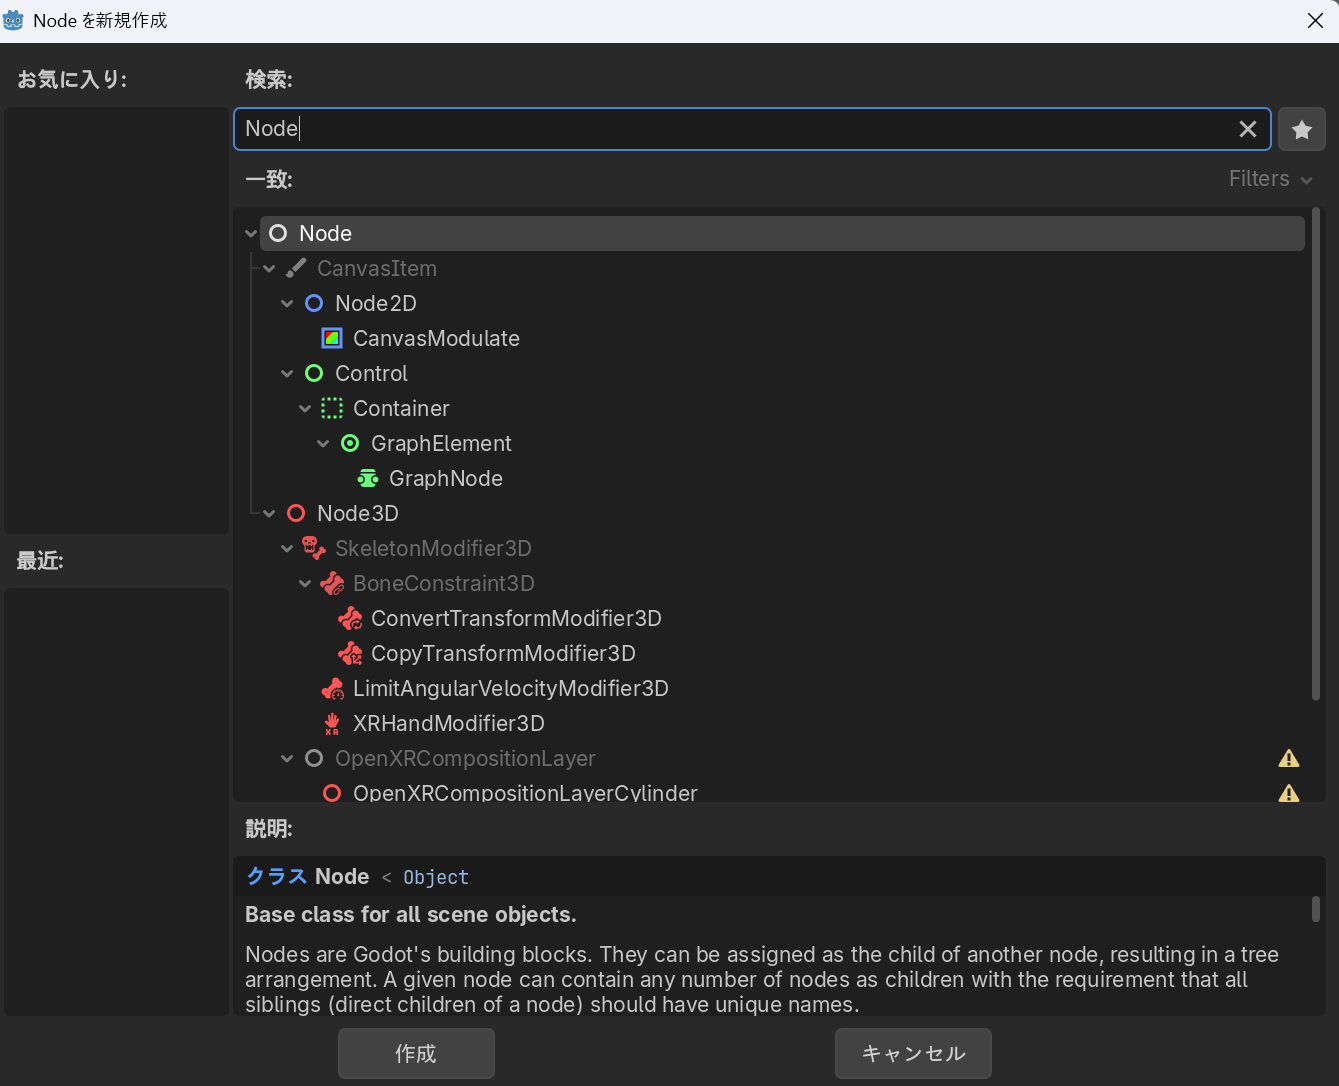Click the GraphElement green ring icon

[350, 443]
